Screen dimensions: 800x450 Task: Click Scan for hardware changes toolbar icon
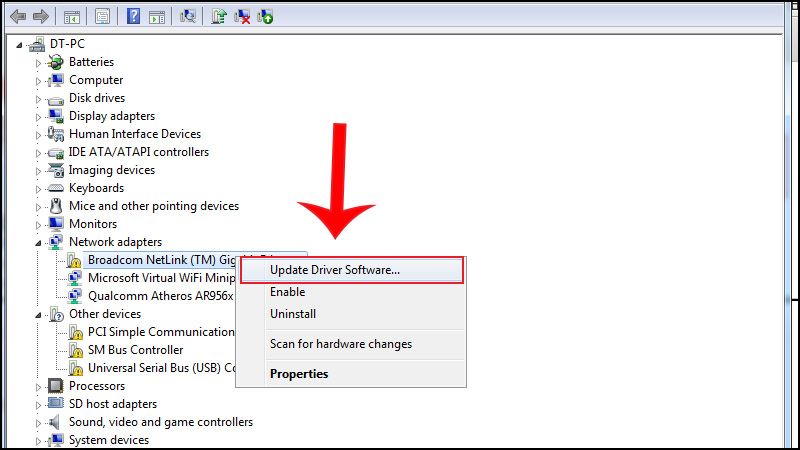189,16
